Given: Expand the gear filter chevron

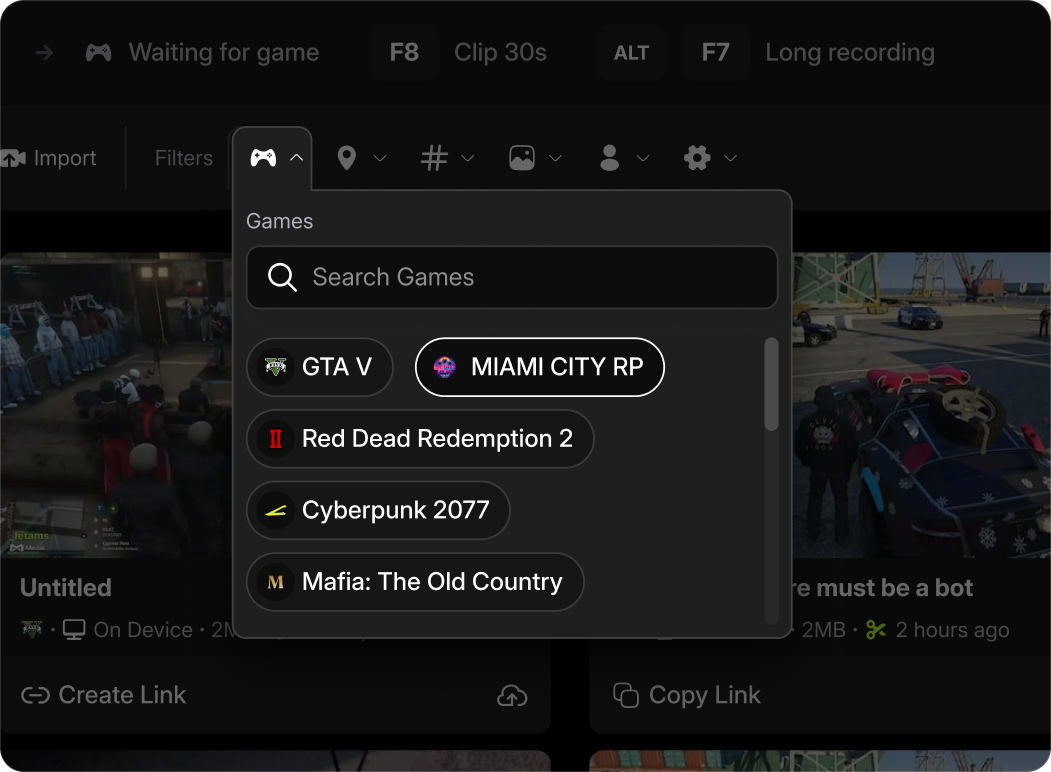Looking at the screenshot, I should click(731, 158).
